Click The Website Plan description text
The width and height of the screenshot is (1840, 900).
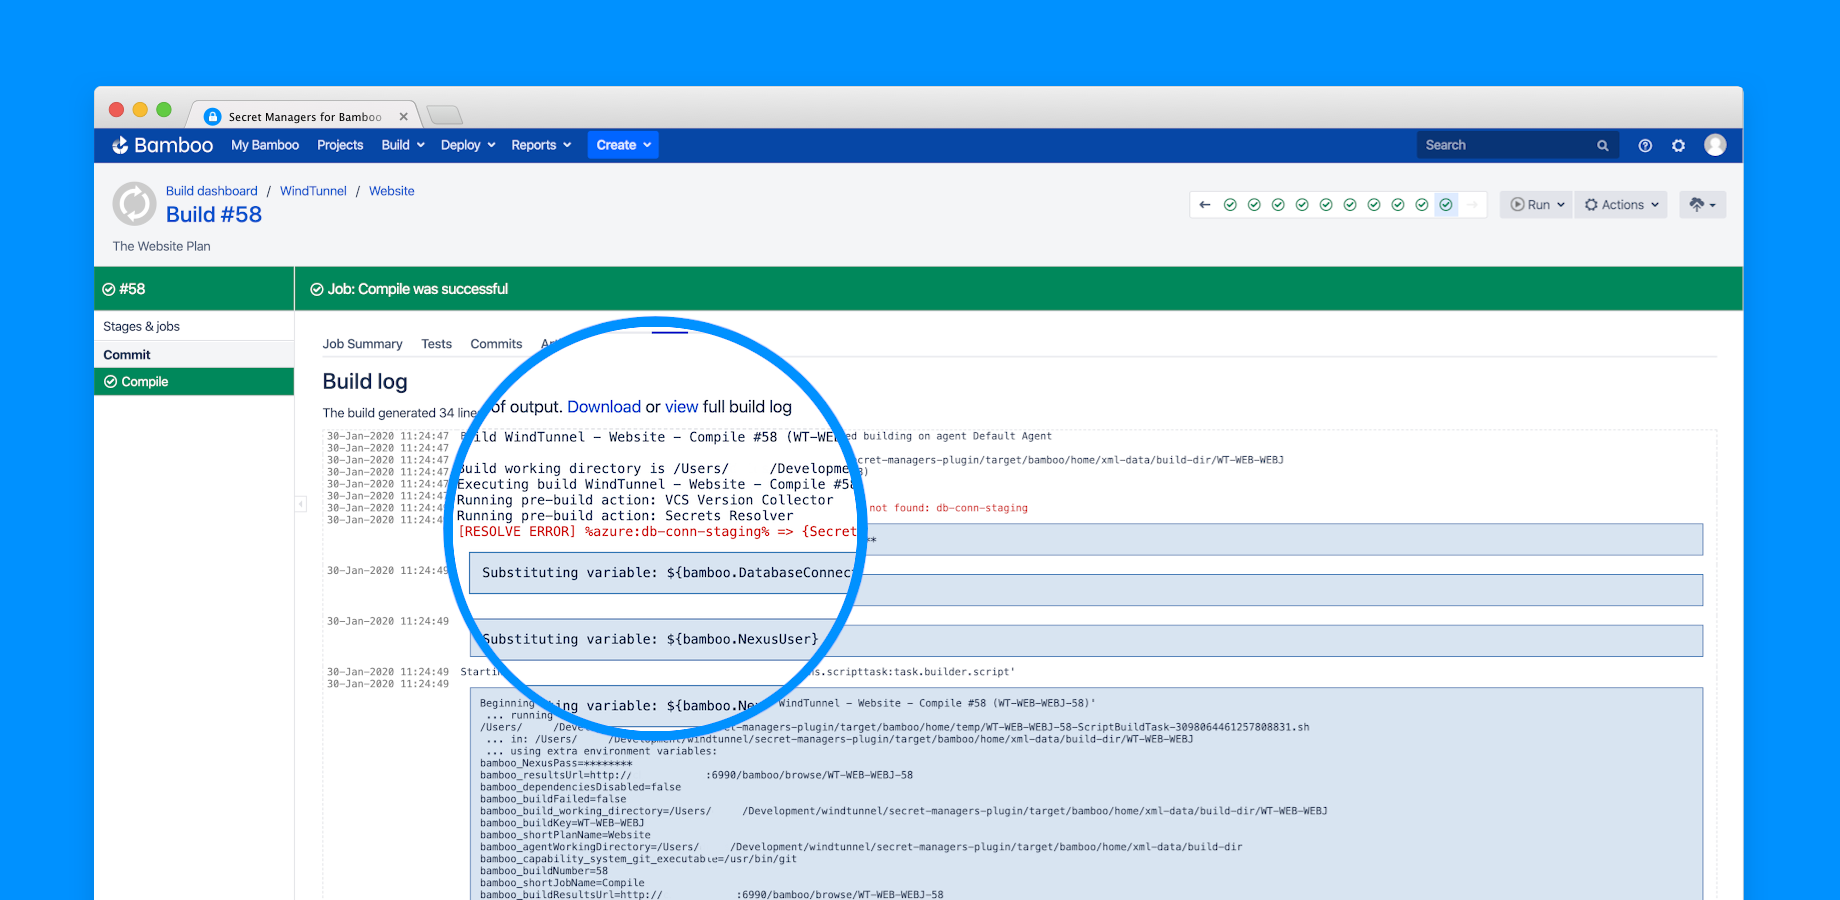161,246
